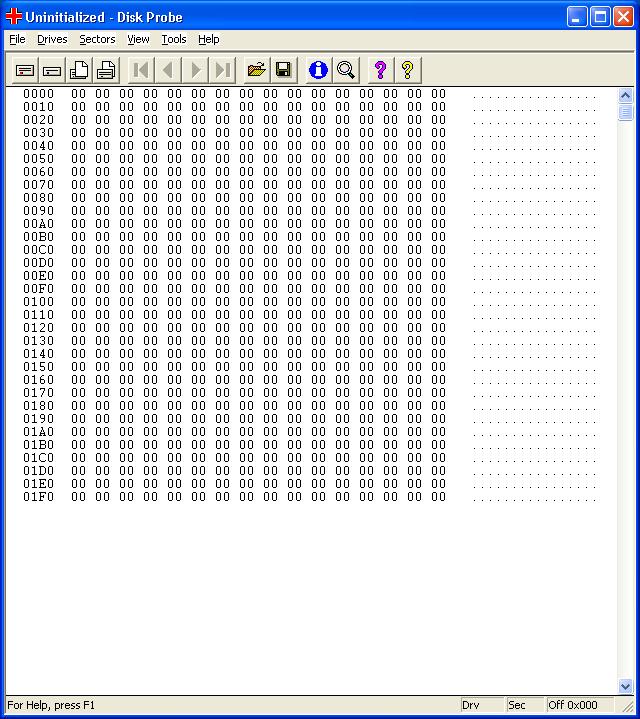640x719 pixels.
Task: Click the offset label 0050
Action: pyautogui.click(x=39, y=159)
